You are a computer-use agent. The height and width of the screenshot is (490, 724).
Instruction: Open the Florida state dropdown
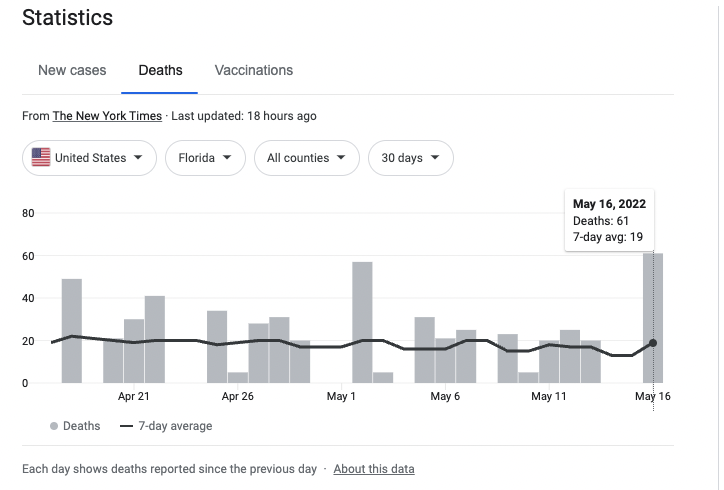click(205, 158)
